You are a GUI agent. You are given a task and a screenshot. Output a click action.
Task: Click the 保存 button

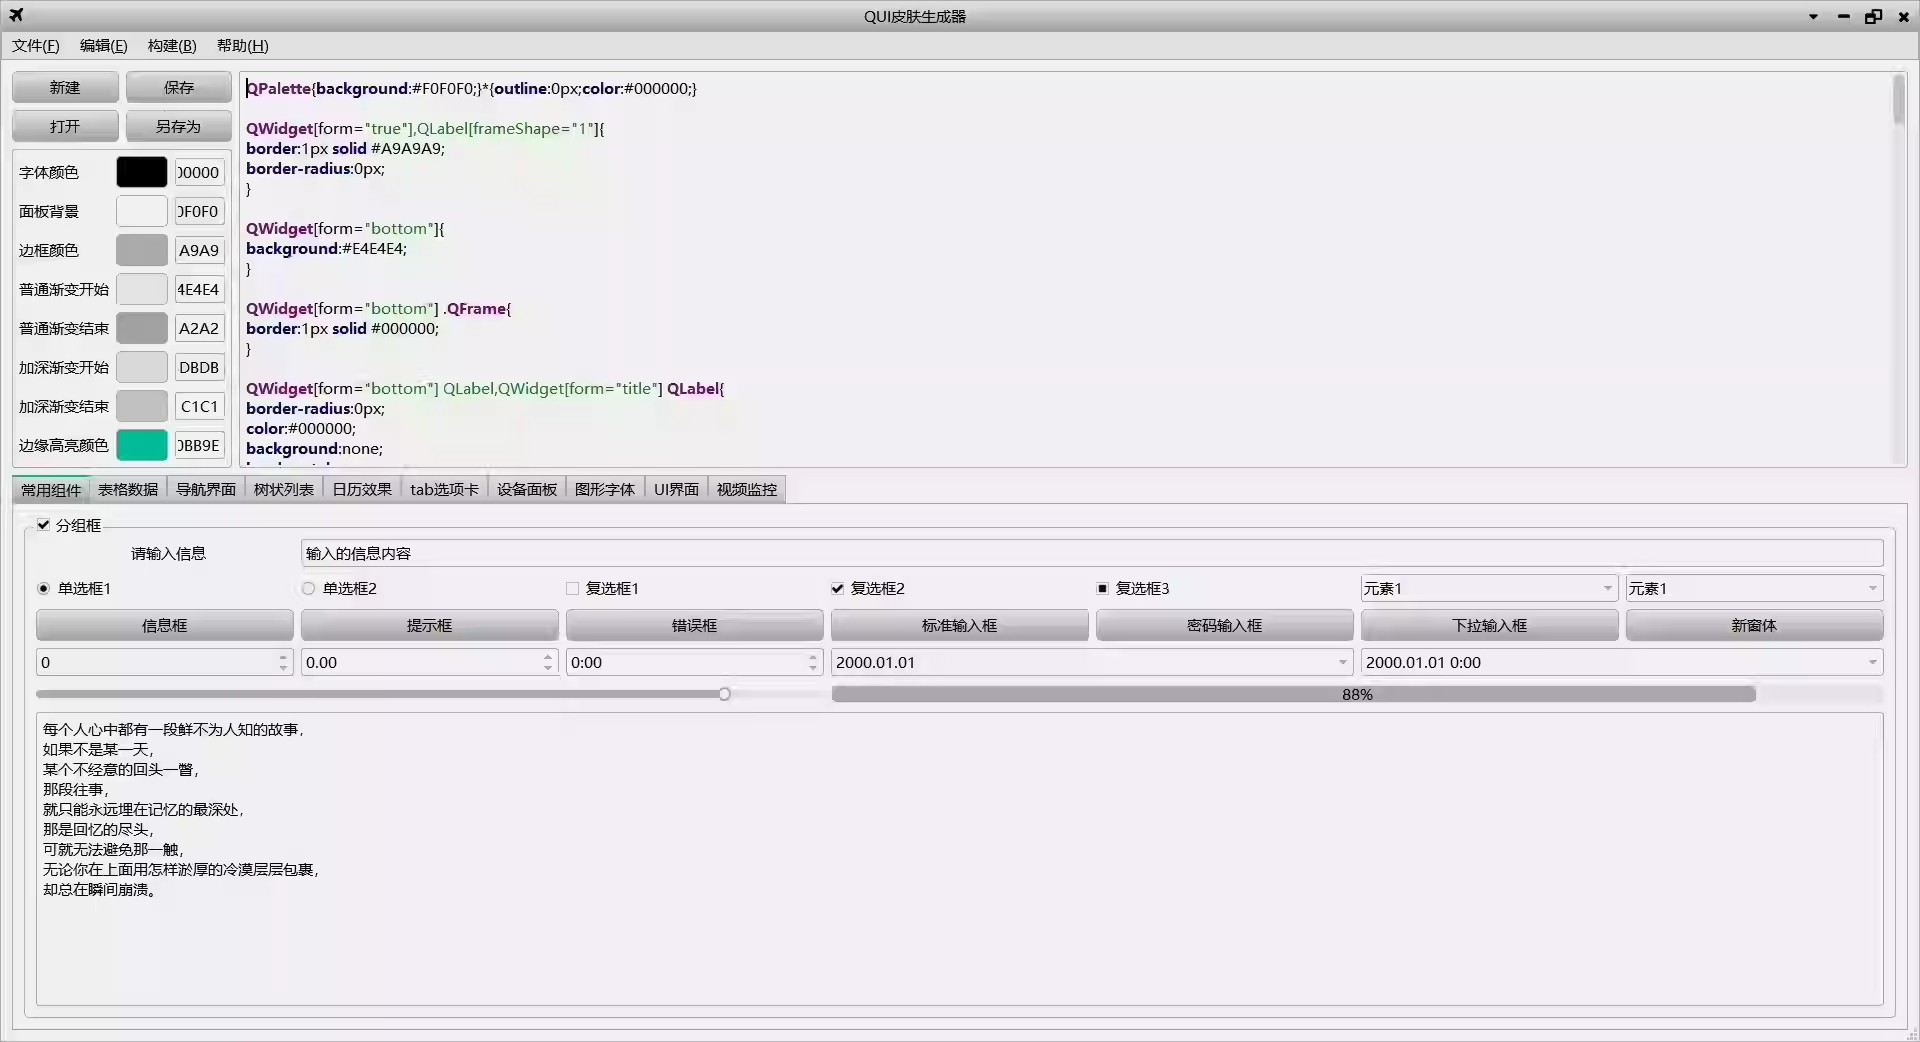tap(179, 87)
